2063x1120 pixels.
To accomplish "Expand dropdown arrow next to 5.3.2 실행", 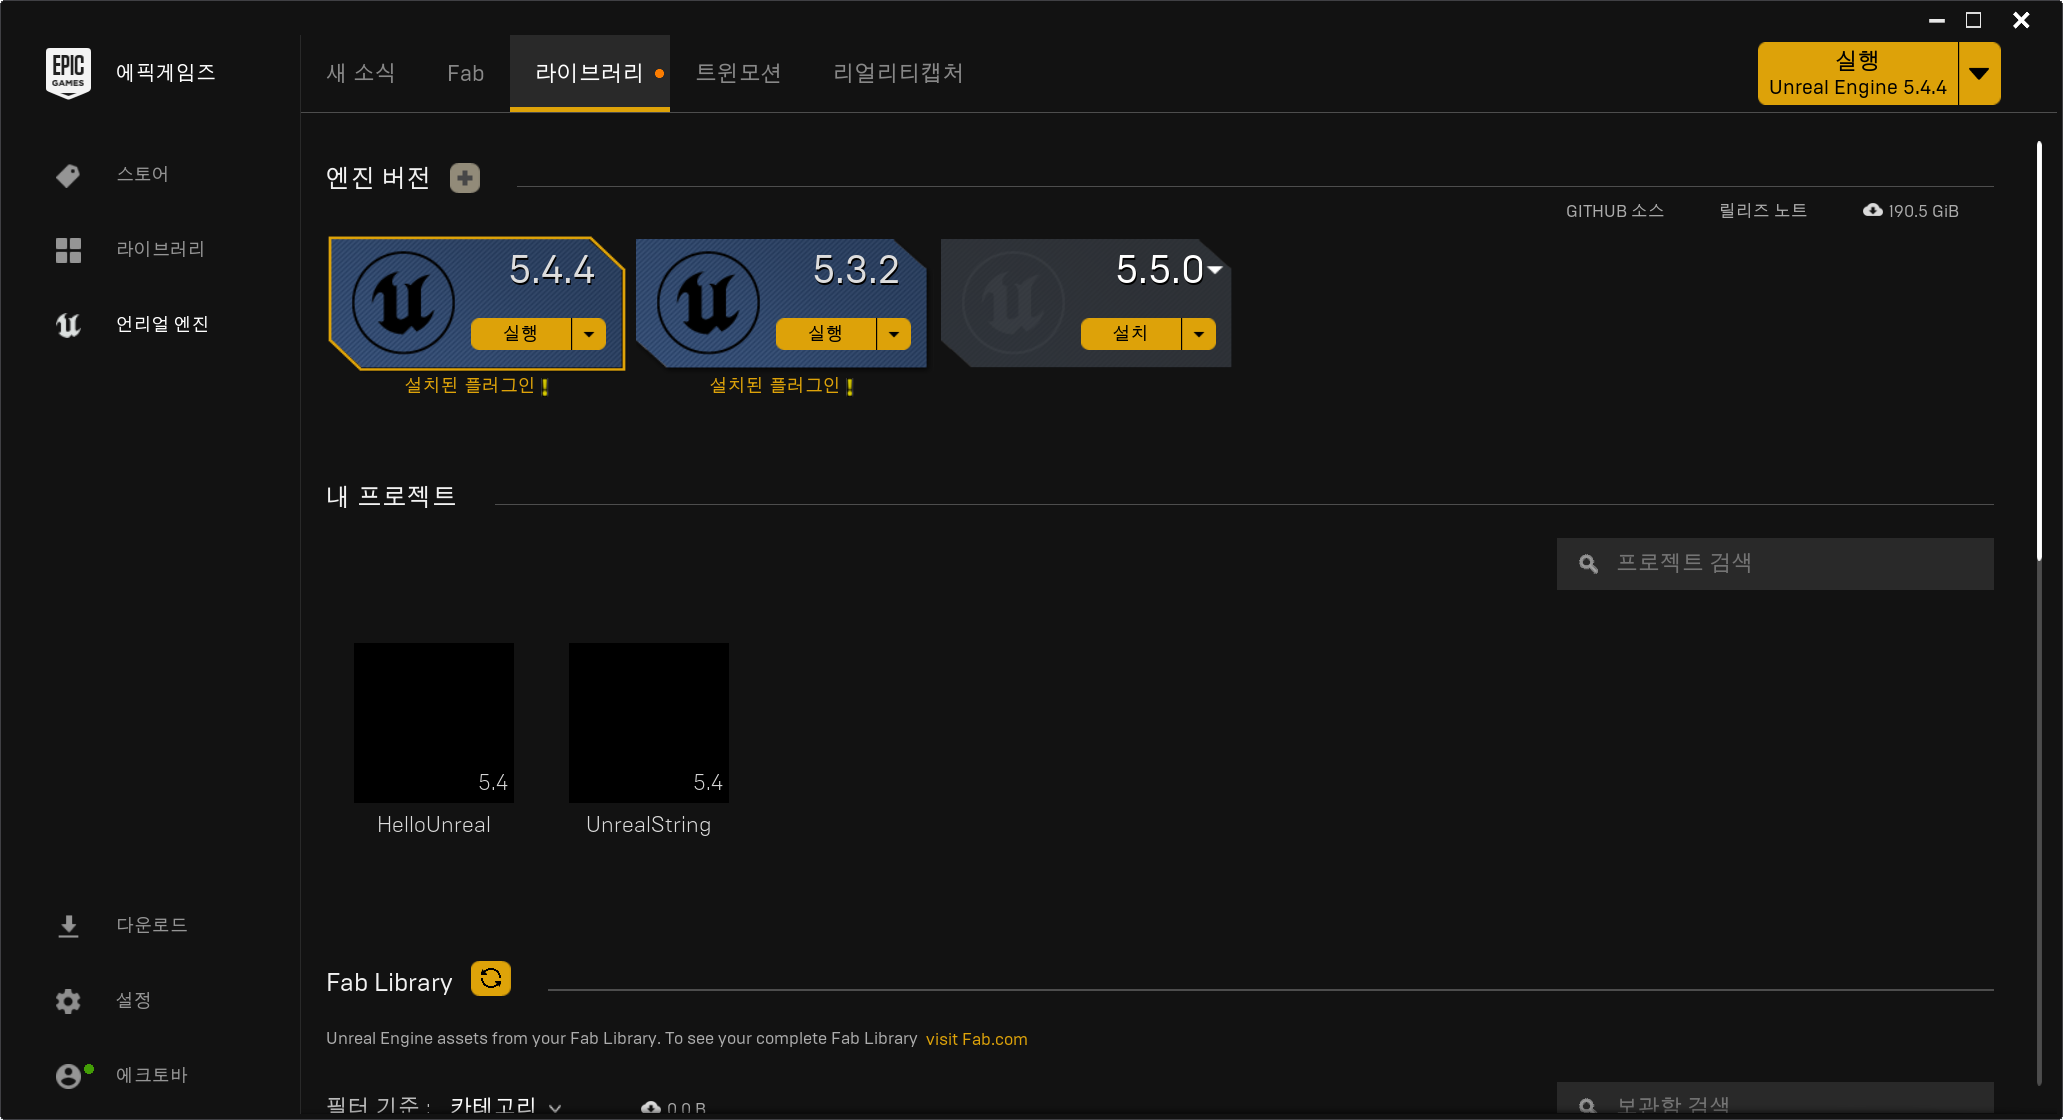I will coord(894,334).
